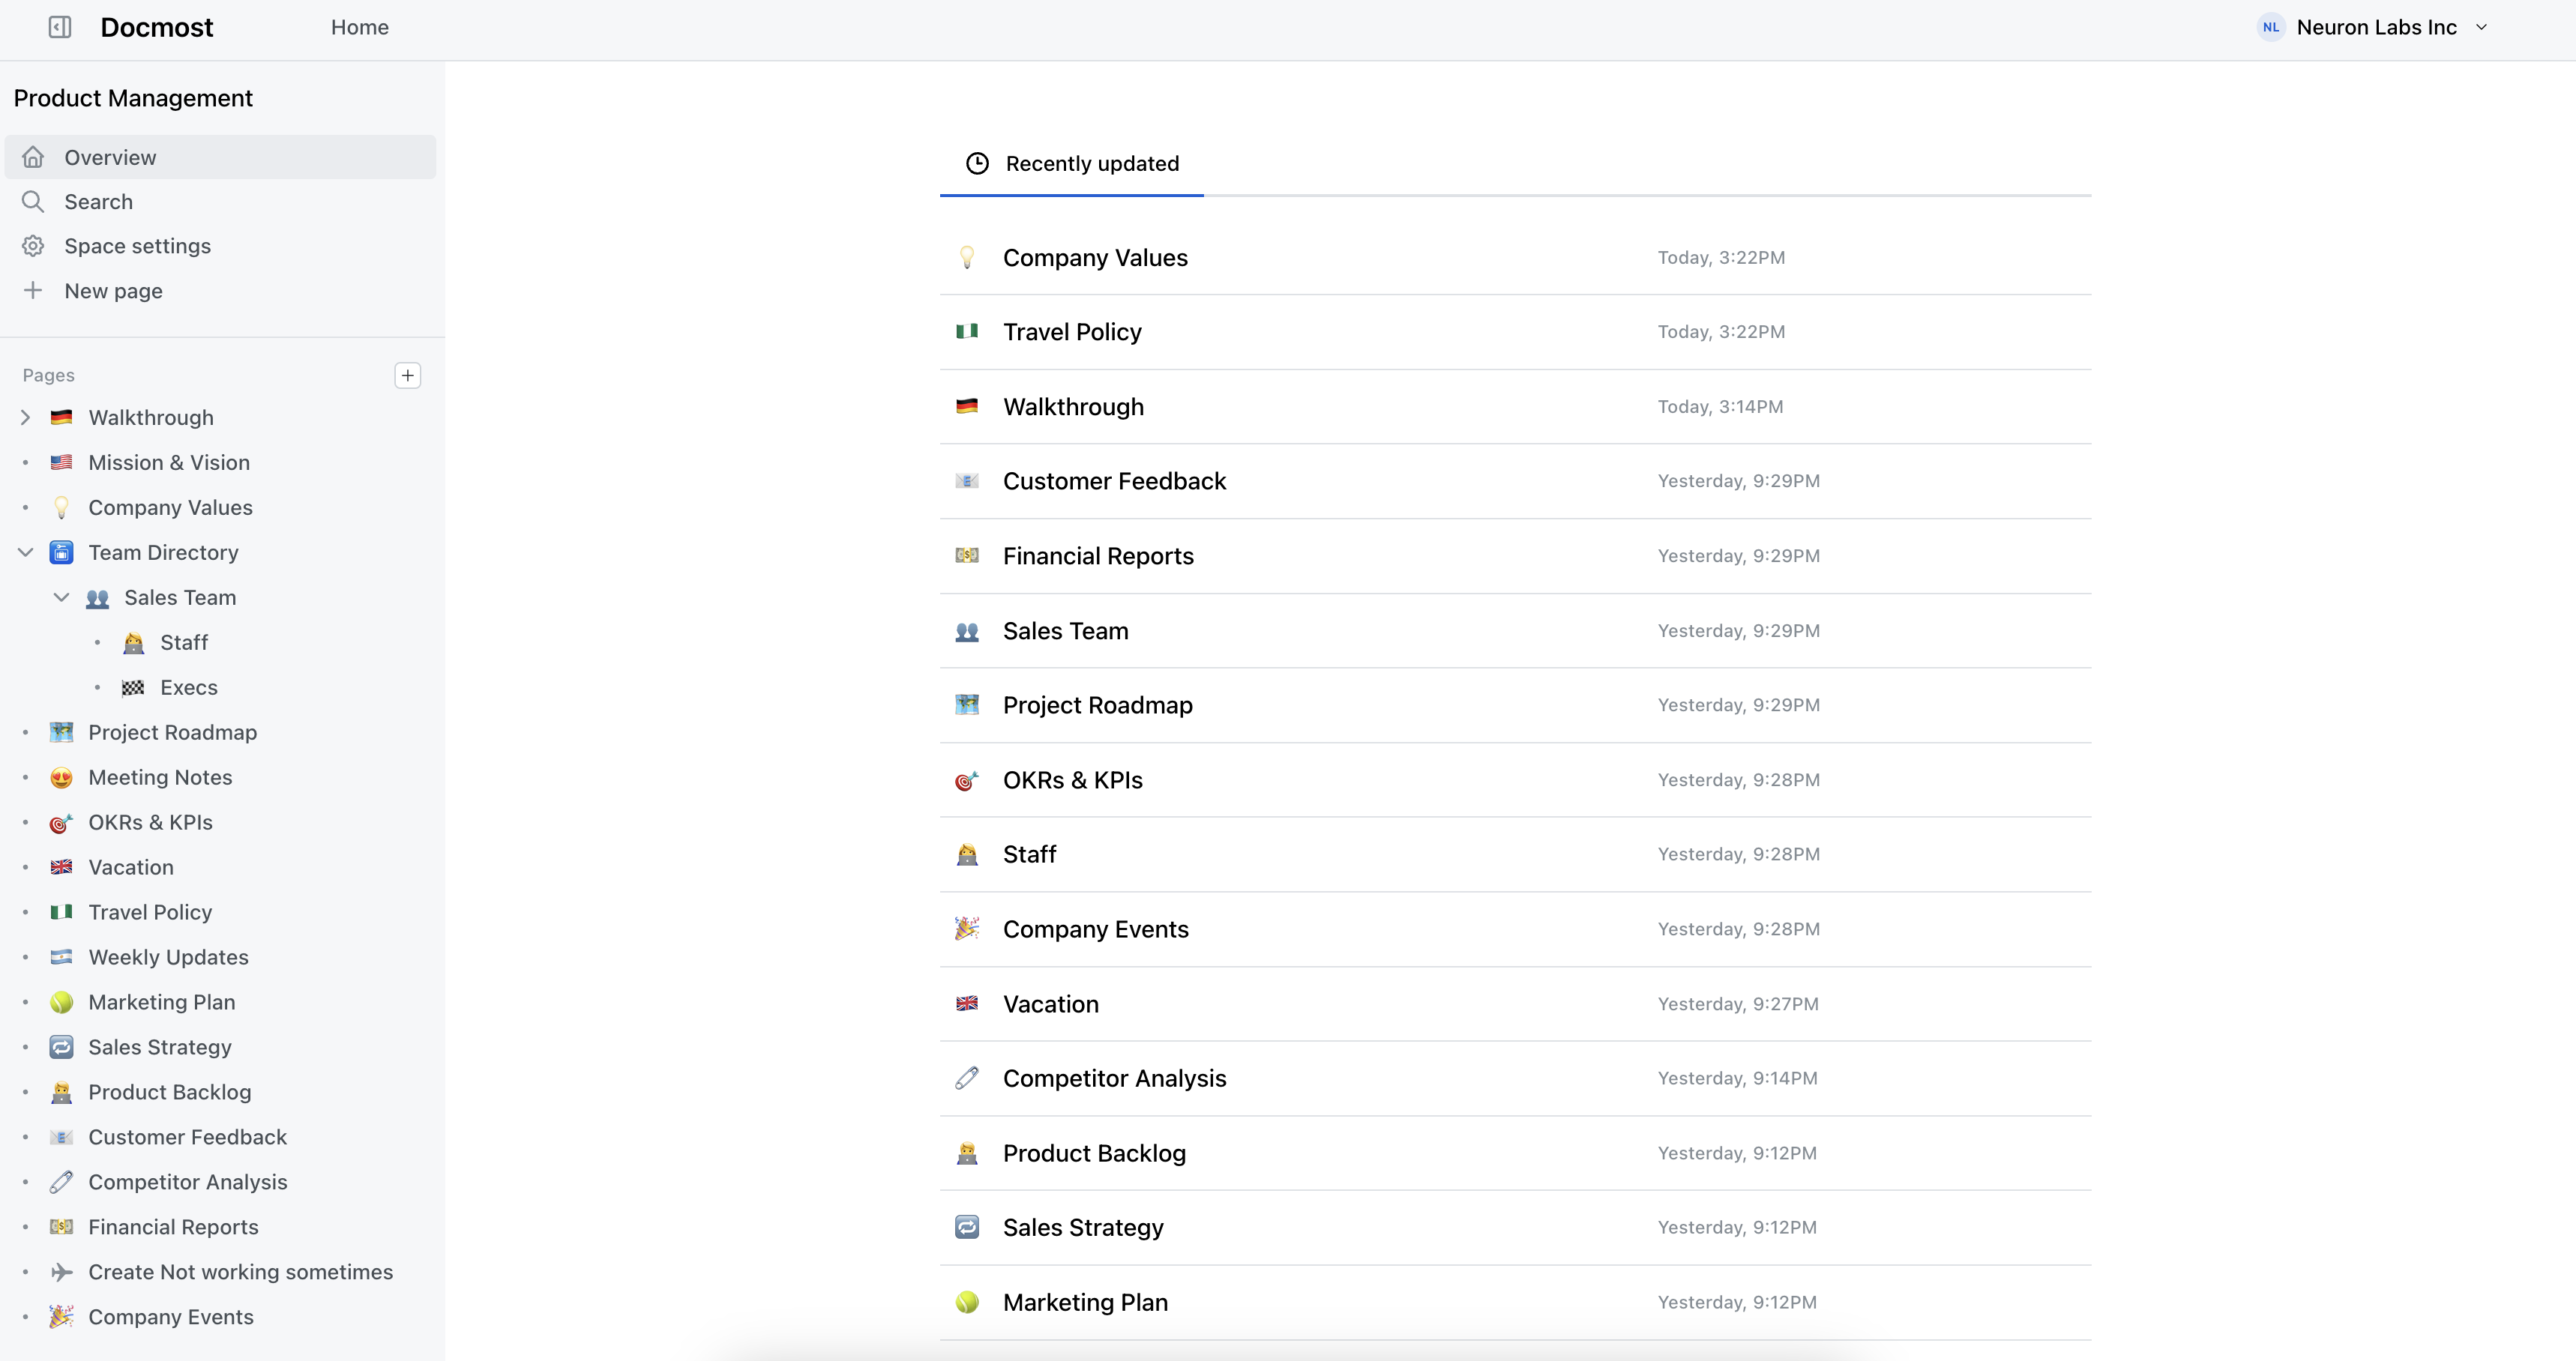Screen dimensions: 2576x1361
Task: Click the German flag icon beside Walkthrough in sidebar
Action: 61,417
